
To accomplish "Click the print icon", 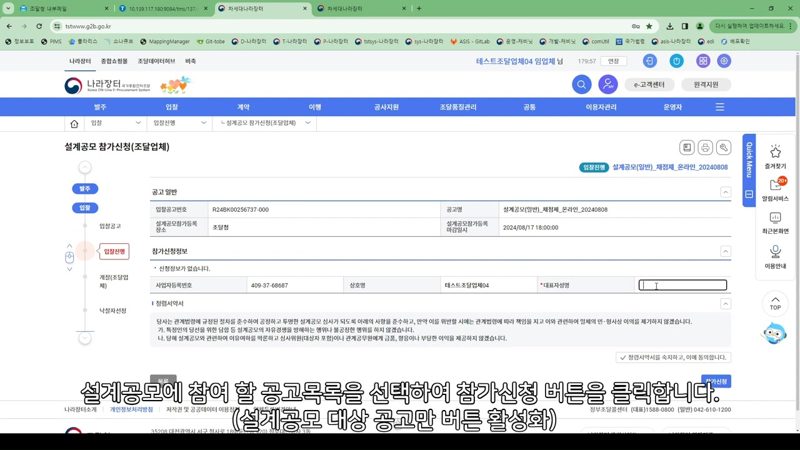I will [705, 147].
